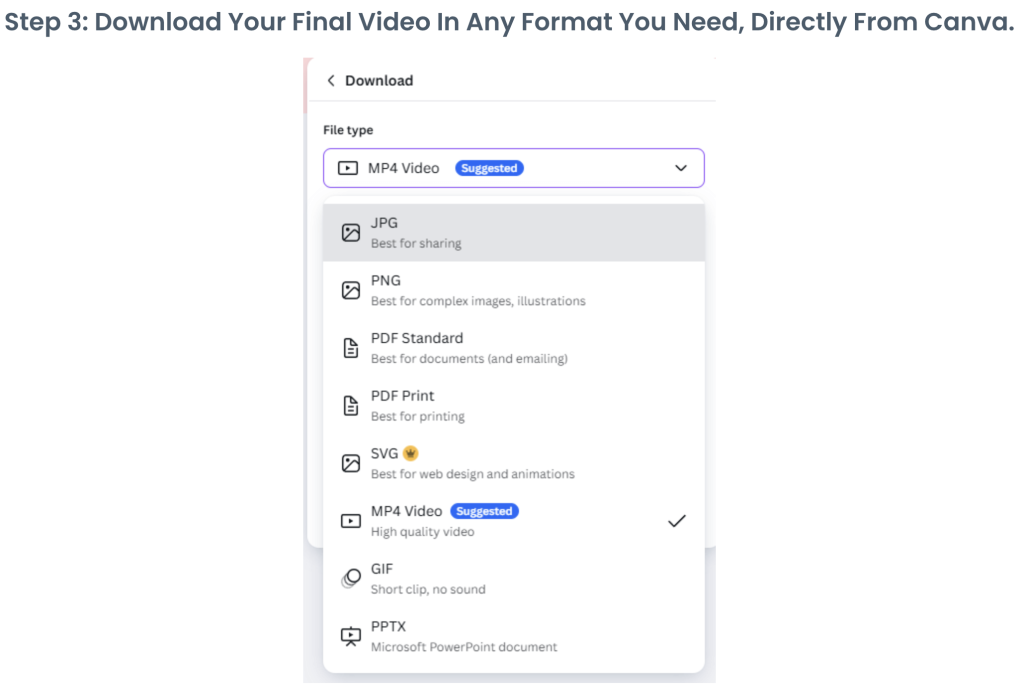The image size is (1024, 692).
Task: Click the SVG image icon
Action: [350, 463]
